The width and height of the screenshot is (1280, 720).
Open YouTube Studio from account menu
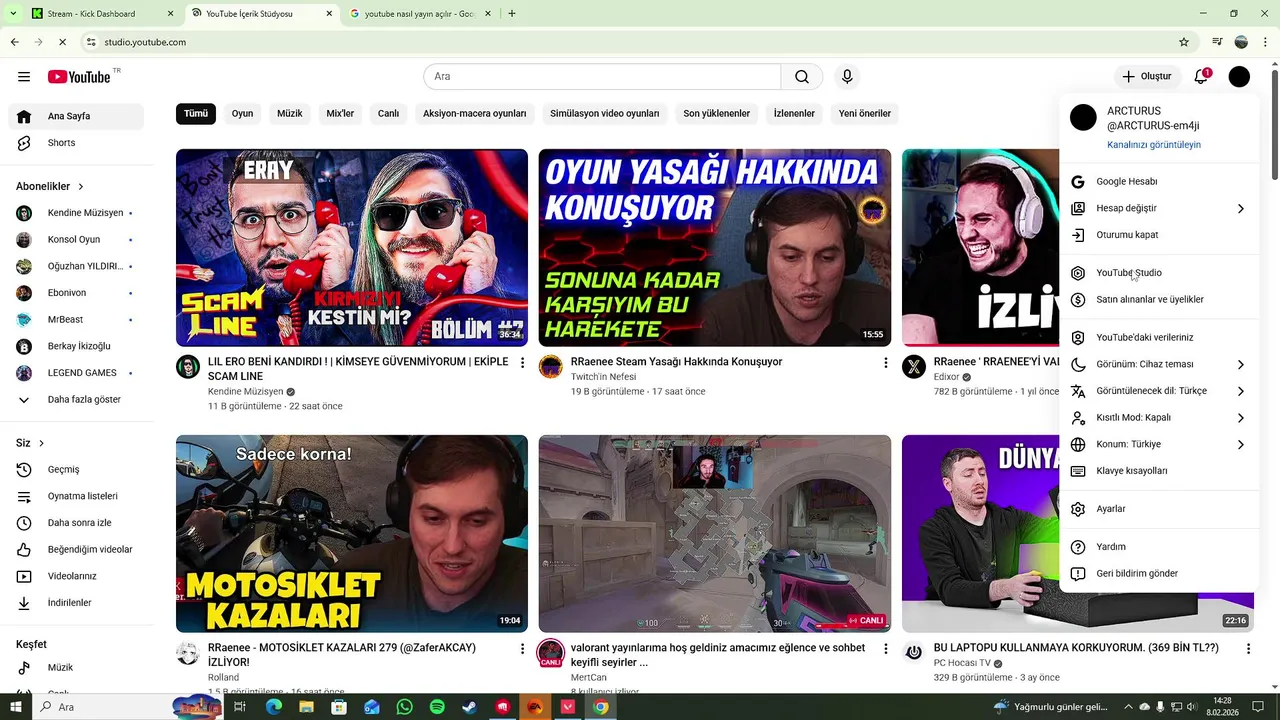(1159, 273)
